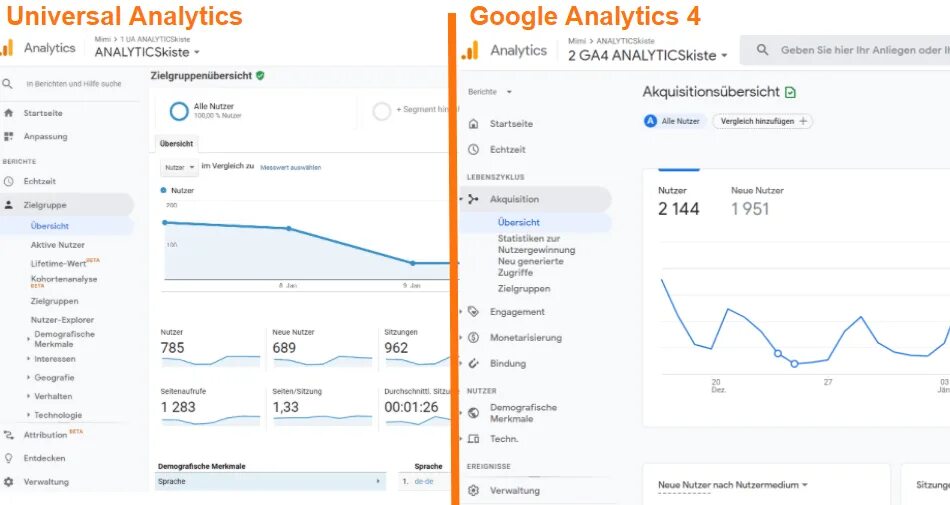The image size is (950, 505).
Task: Click the de-de language link
Action: (424, 481)
